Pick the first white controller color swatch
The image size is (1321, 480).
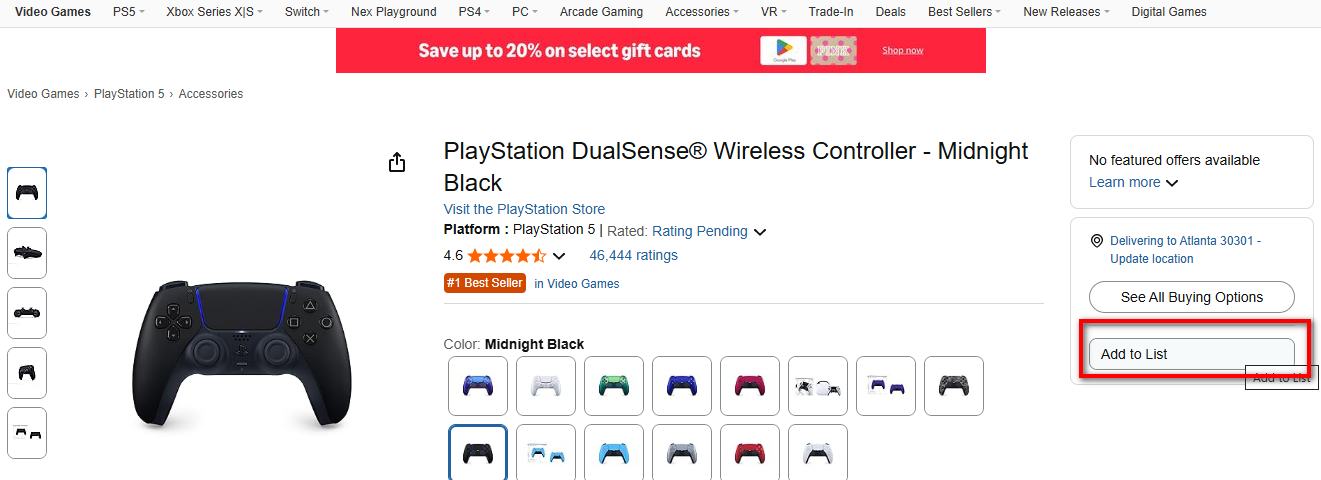click(546, 386)
